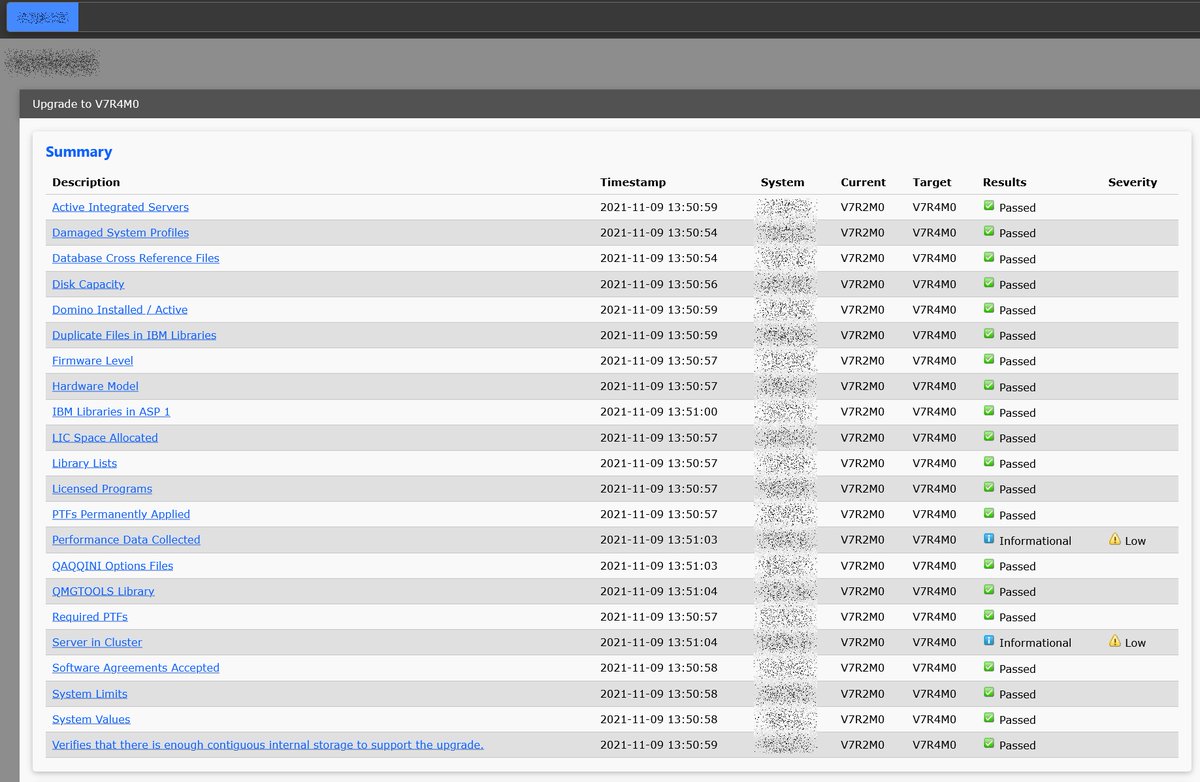Click the Informational status icon on Server in Cluster row
Viewport: 1200px width, 782px height.
point(986,642)
